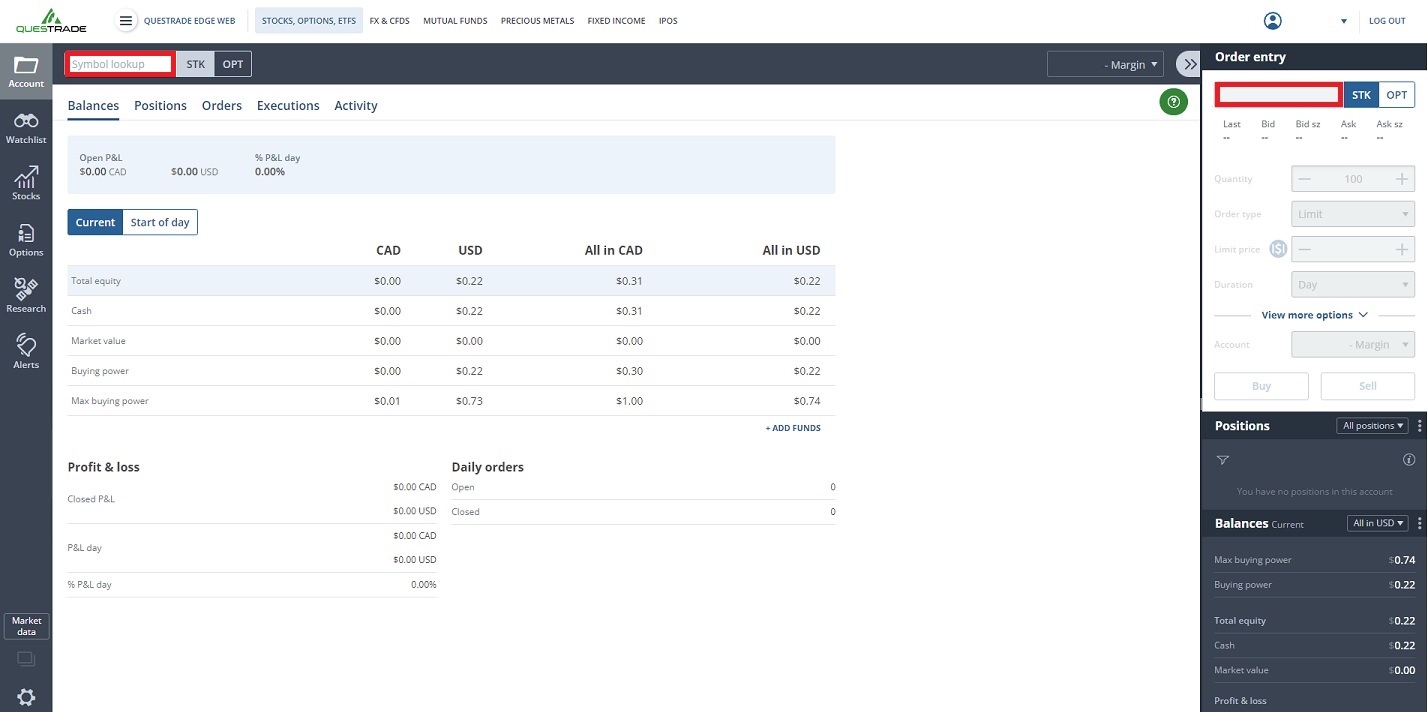
Task: Open Precious Metals in top menu
Action: (537, 21)
